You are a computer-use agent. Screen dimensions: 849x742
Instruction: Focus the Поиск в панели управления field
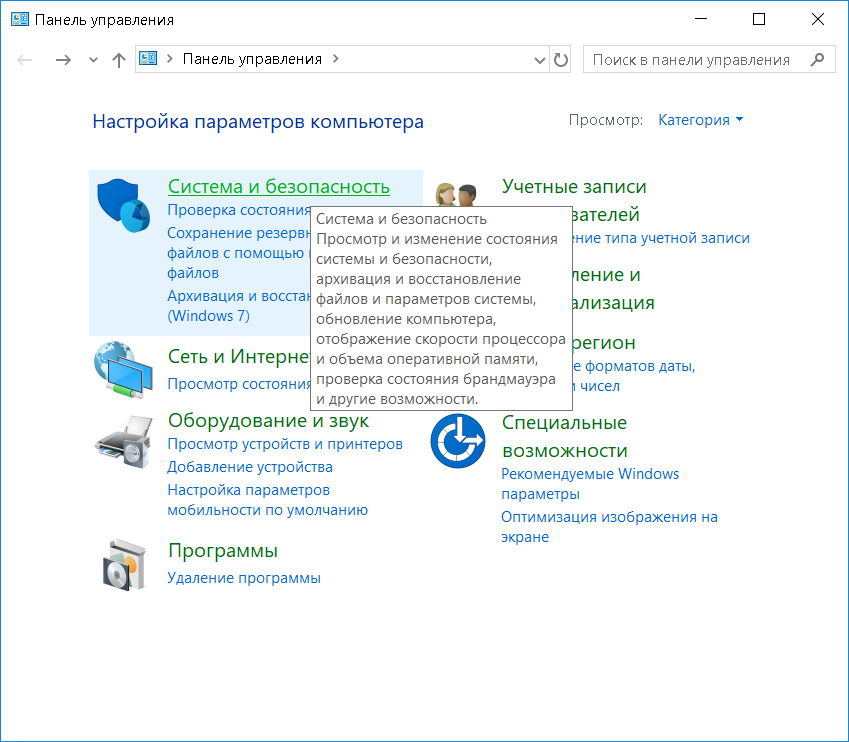[692, 60]
